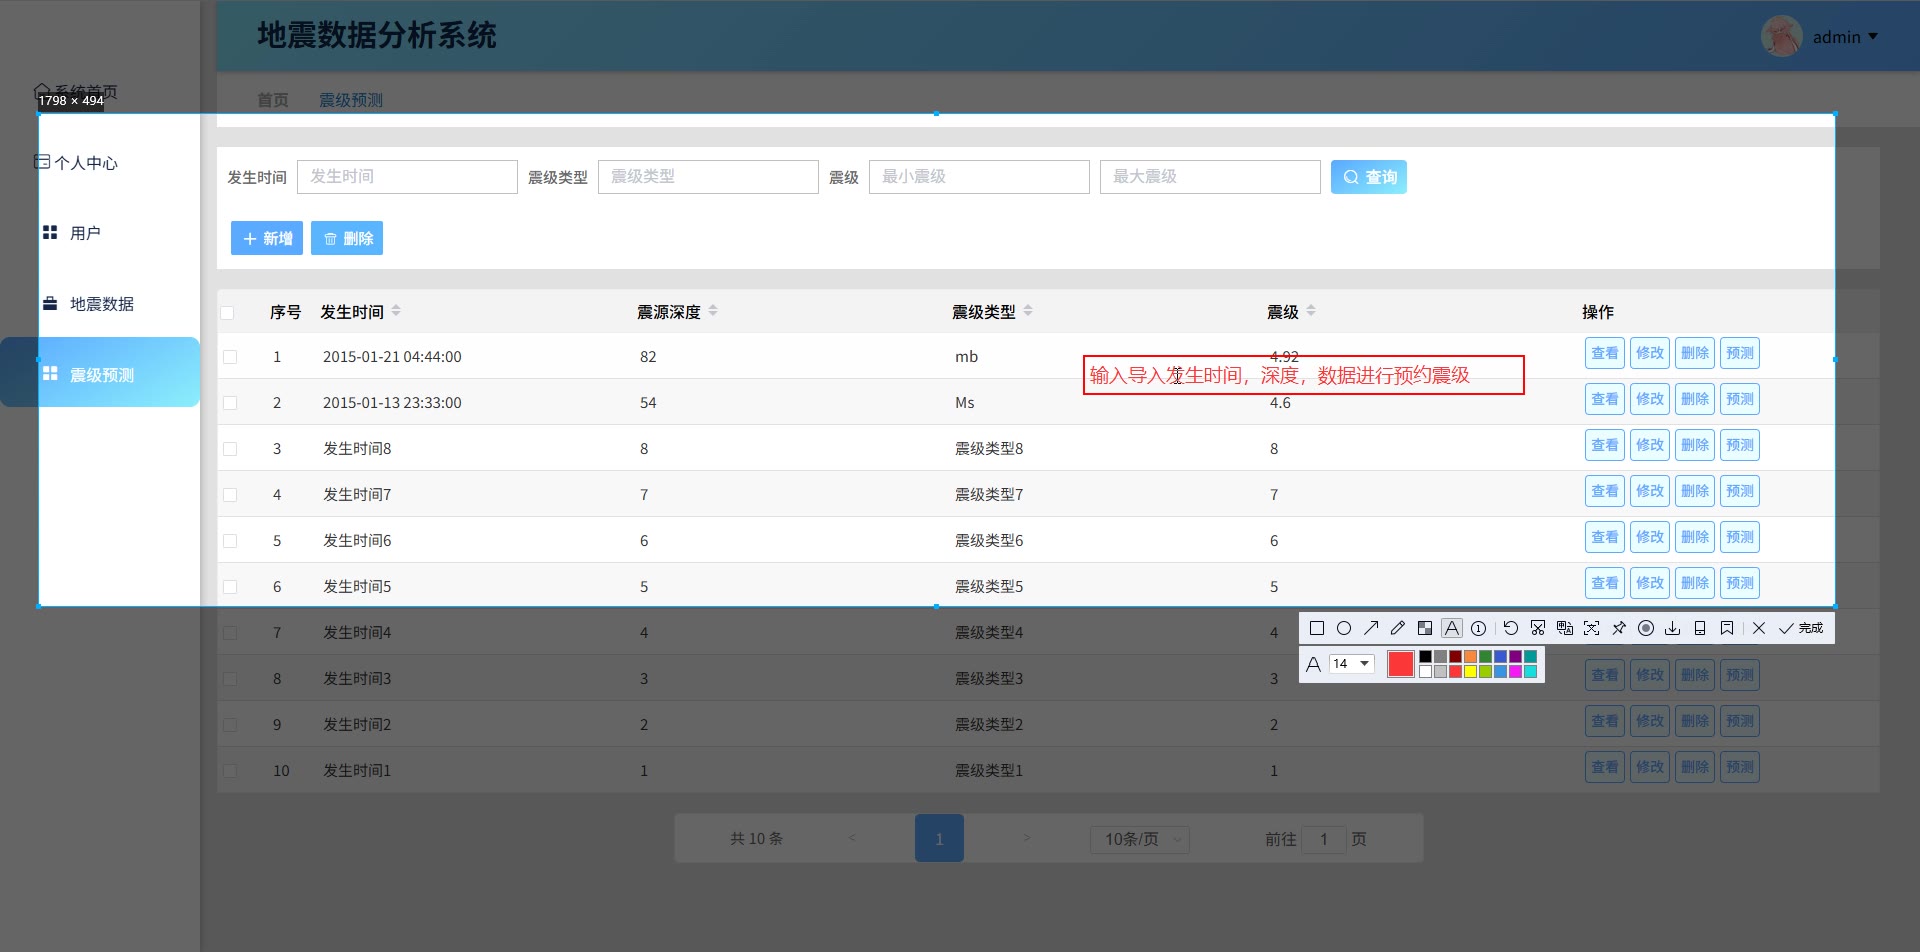The height and width of the screenshot is (952, 1920).
Task: Go to 个人中心 sidebar item
Action: click(86, 163)
